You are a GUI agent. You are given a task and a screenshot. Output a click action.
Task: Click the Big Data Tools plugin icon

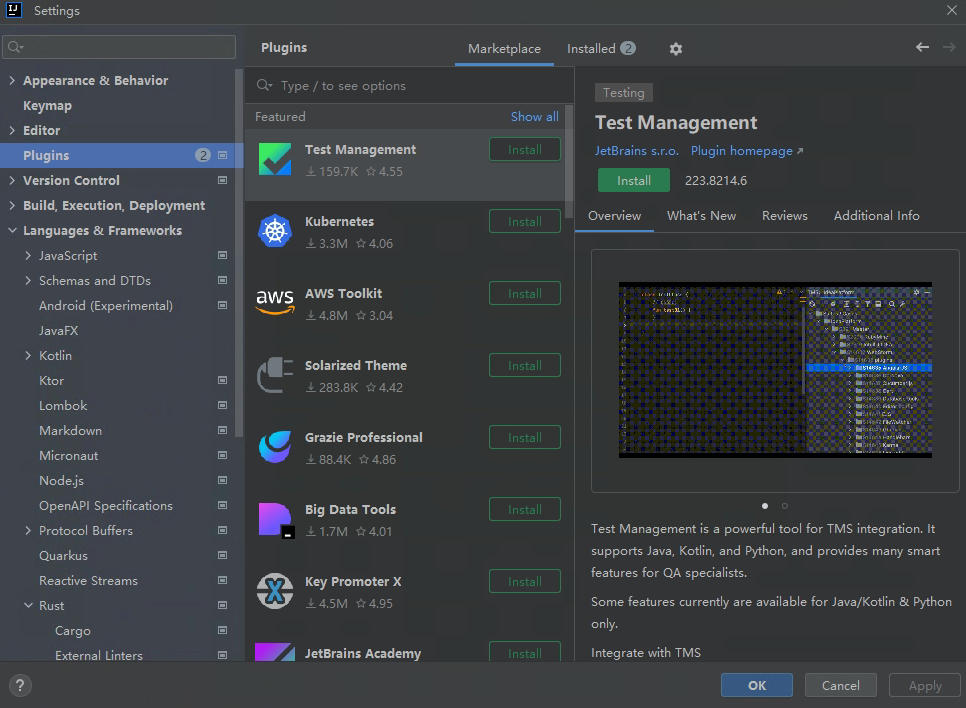[x=275, y=519]
